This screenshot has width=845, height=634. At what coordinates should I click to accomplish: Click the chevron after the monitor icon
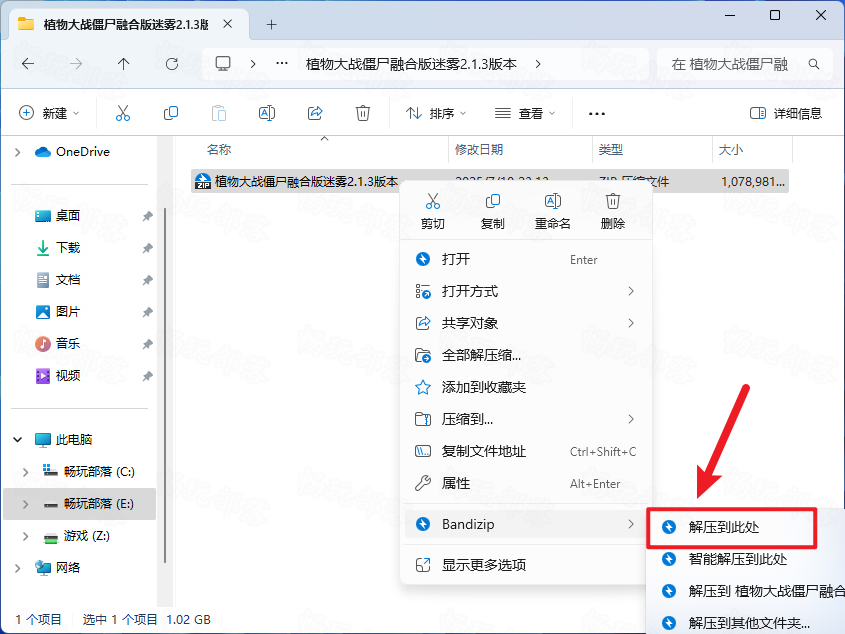point(253,64)
